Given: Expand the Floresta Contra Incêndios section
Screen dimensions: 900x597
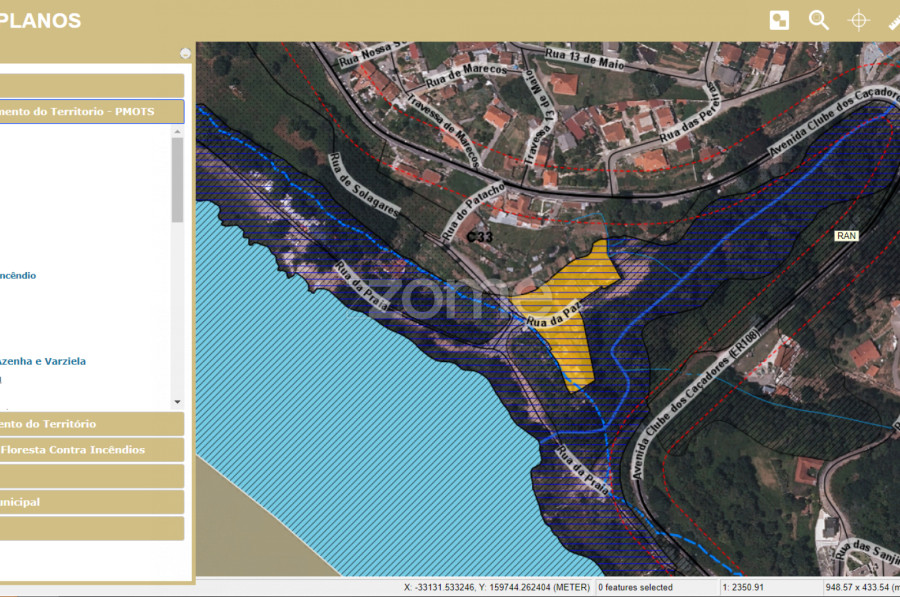Looking at the screenshot, I should coord(90,450).
